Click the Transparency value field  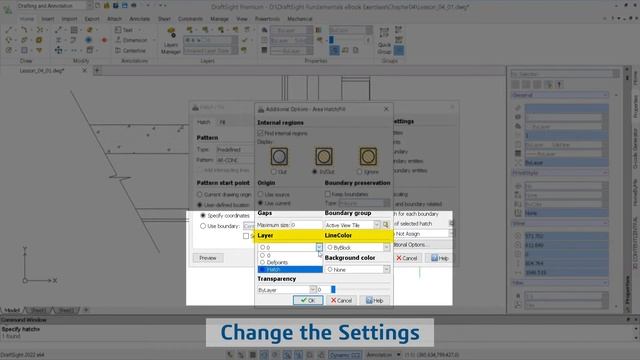(x=323, y=290)
